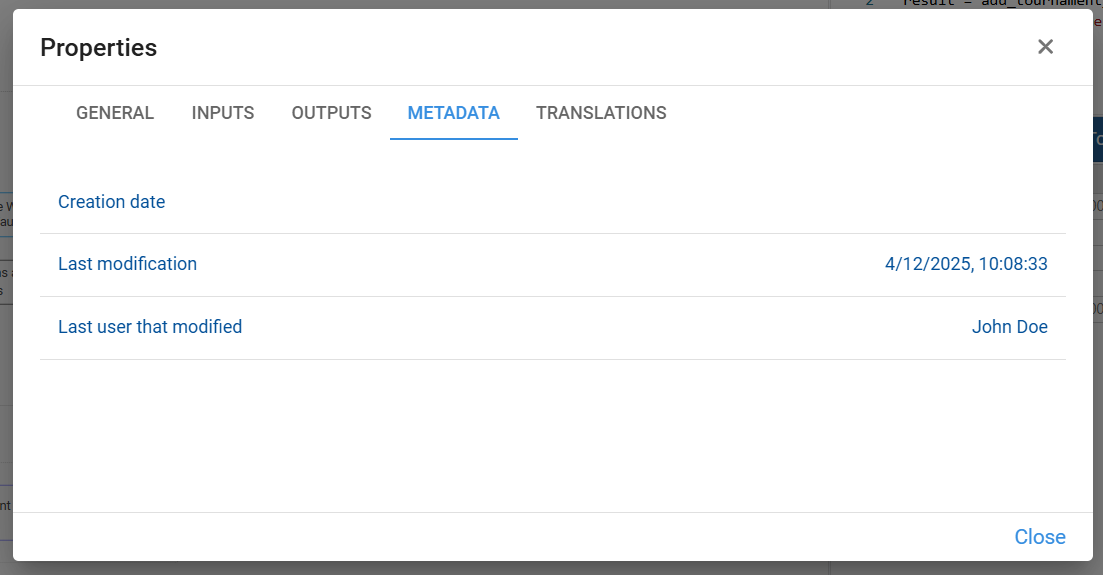The width and height of the screenshot is (1103, 575).
Task: Click the Last user that modified label
Action: click(150, 327)
